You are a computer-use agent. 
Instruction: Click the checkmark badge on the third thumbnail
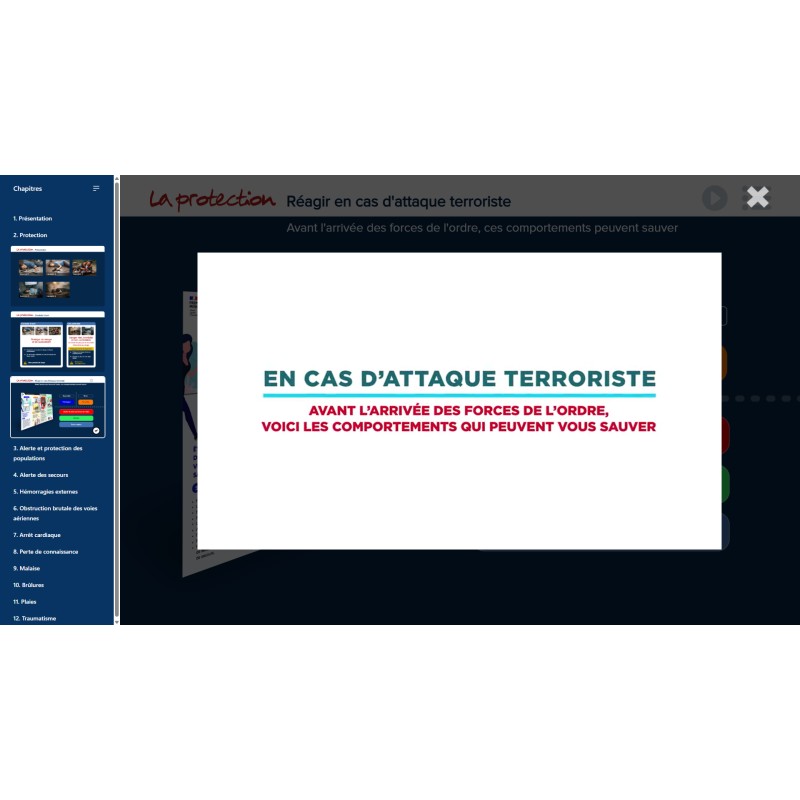click(x=96, y=429)
